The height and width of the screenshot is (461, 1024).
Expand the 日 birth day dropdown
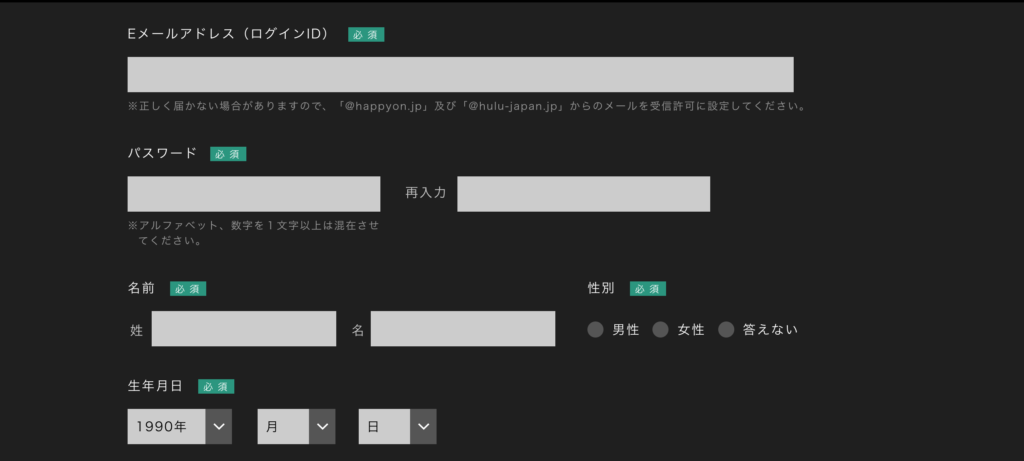(397, 426)
